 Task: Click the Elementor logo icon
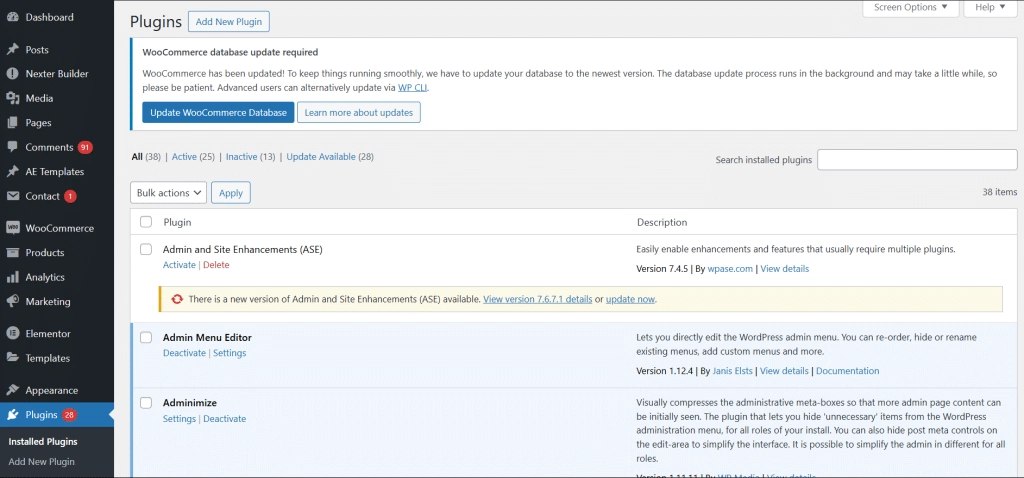coord(12,334)
